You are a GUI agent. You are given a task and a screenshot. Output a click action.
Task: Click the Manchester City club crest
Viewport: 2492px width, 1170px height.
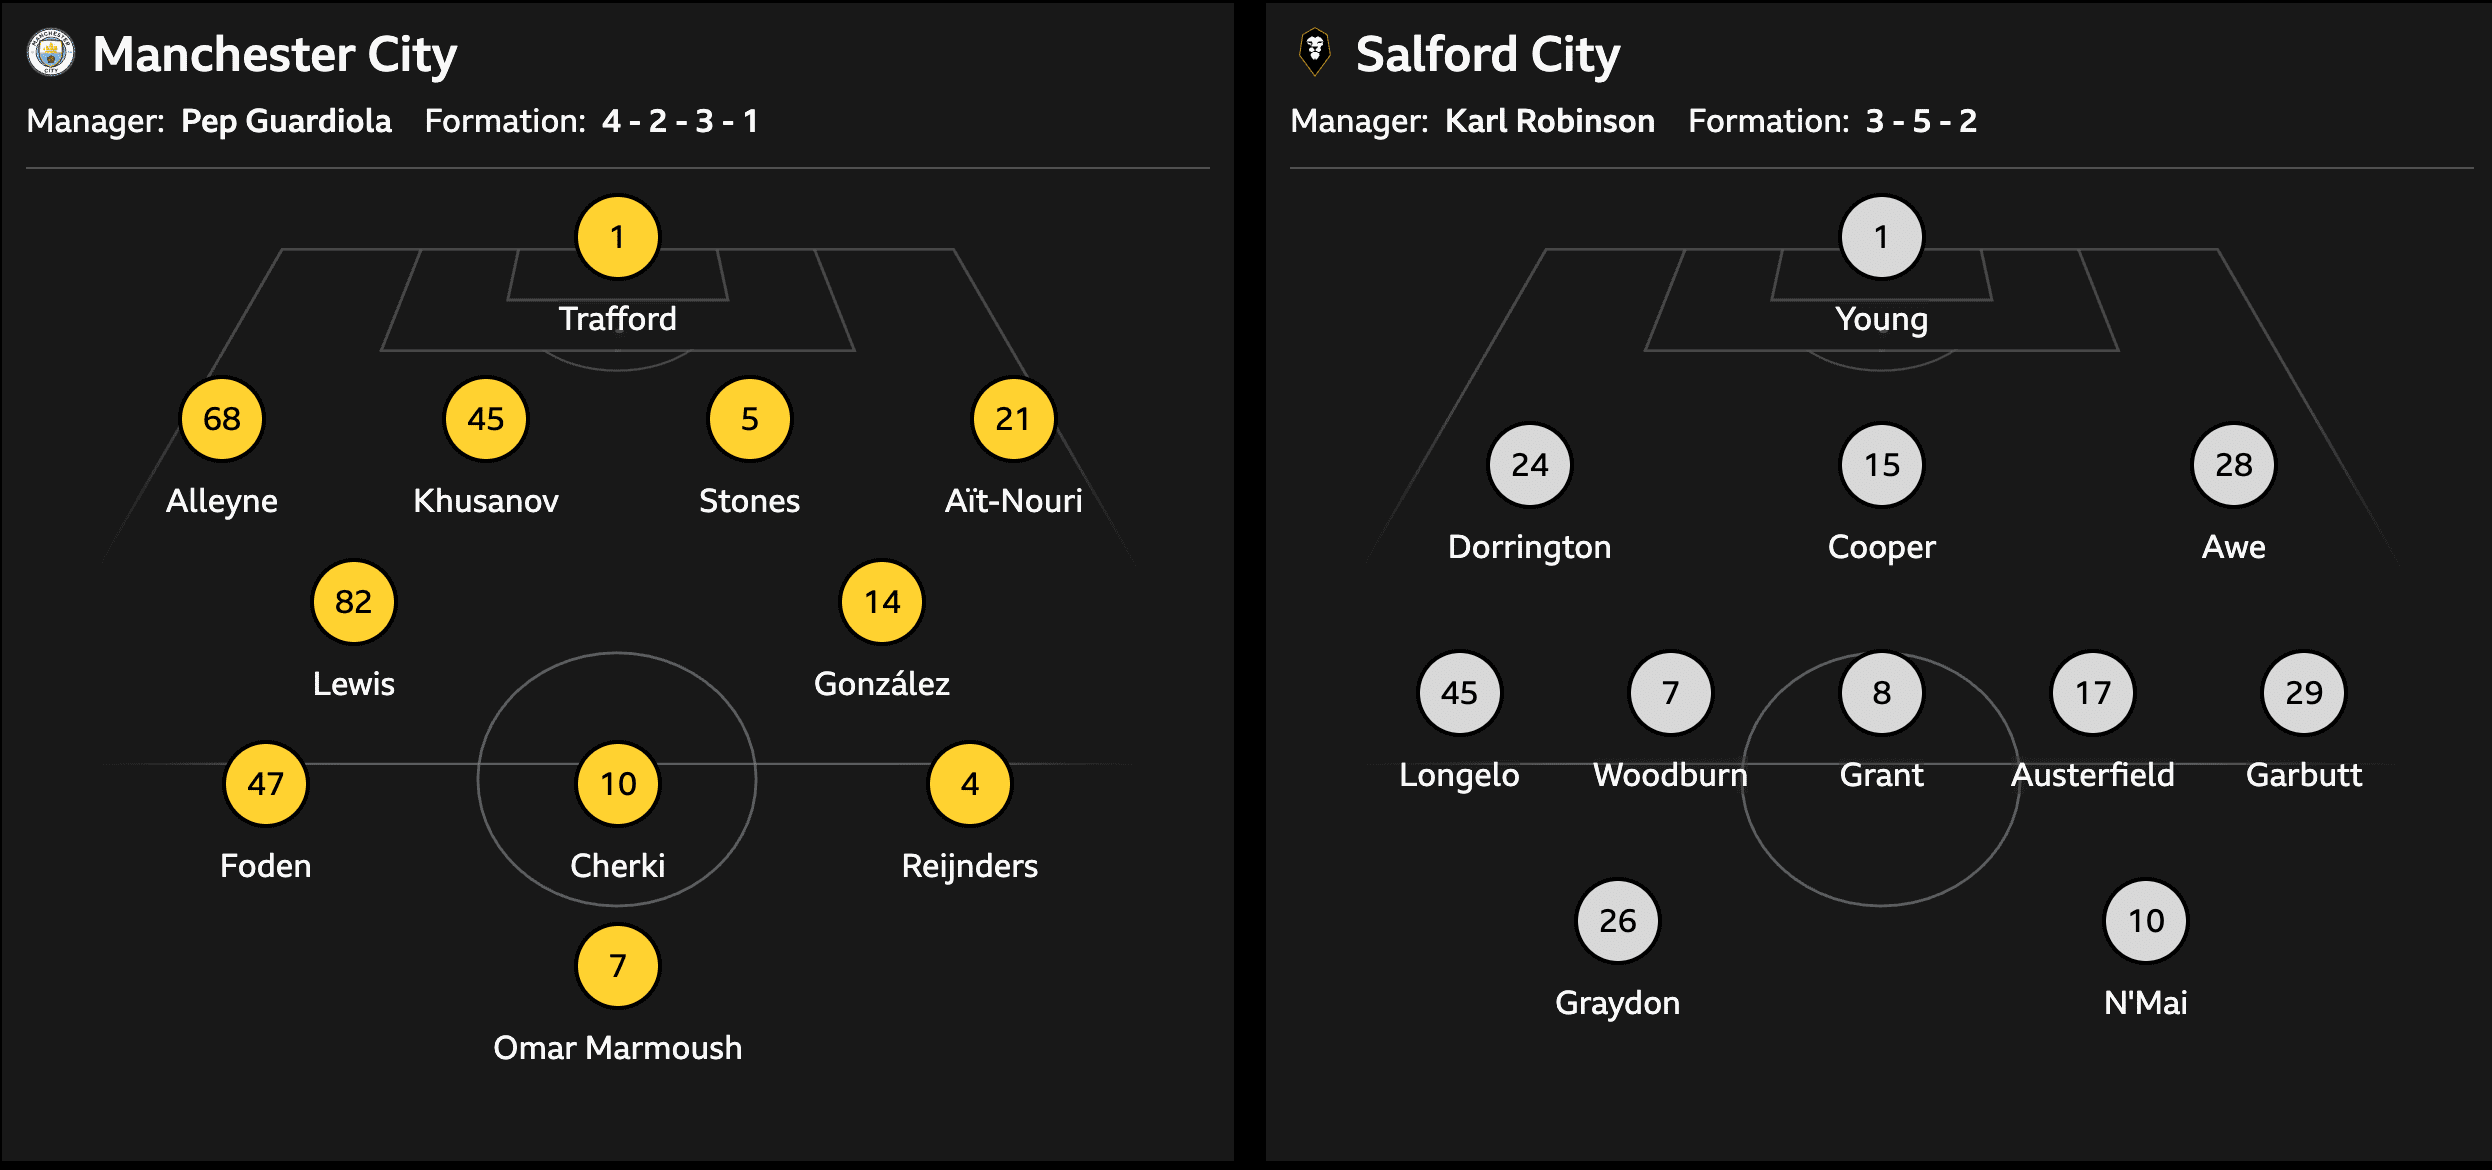50,53
